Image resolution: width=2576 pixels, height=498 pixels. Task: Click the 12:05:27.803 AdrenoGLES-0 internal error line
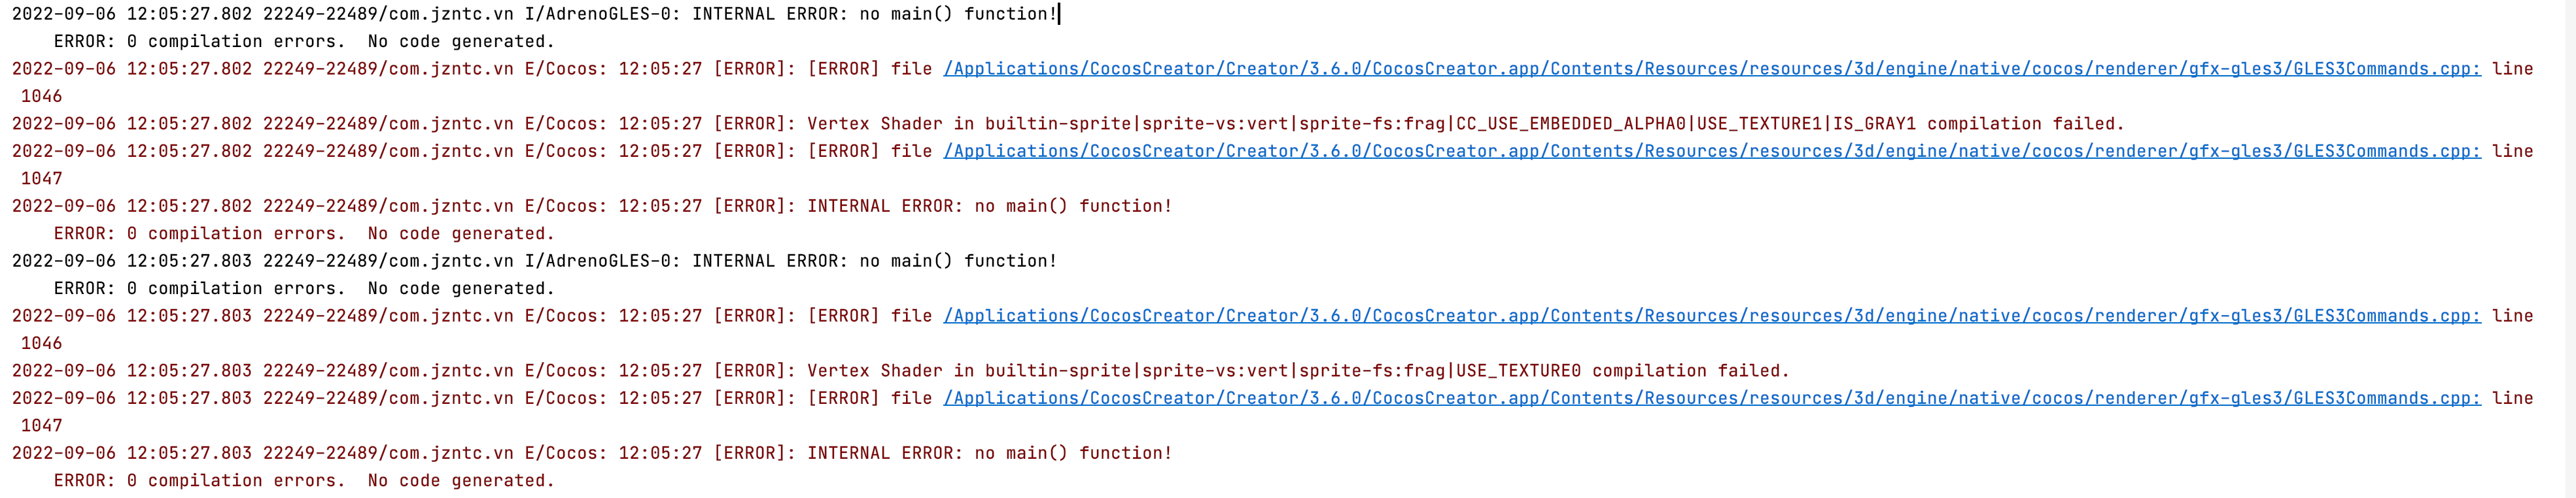point(534,261)
